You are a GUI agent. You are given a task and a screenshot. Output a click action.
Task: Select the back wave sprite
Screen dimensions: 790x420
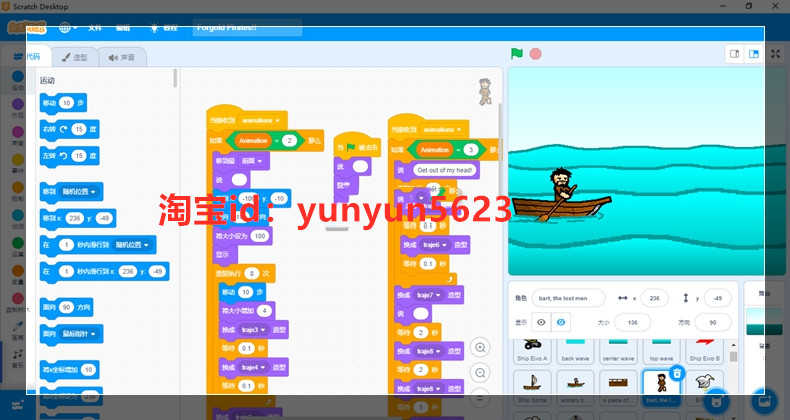pos(575,351)
